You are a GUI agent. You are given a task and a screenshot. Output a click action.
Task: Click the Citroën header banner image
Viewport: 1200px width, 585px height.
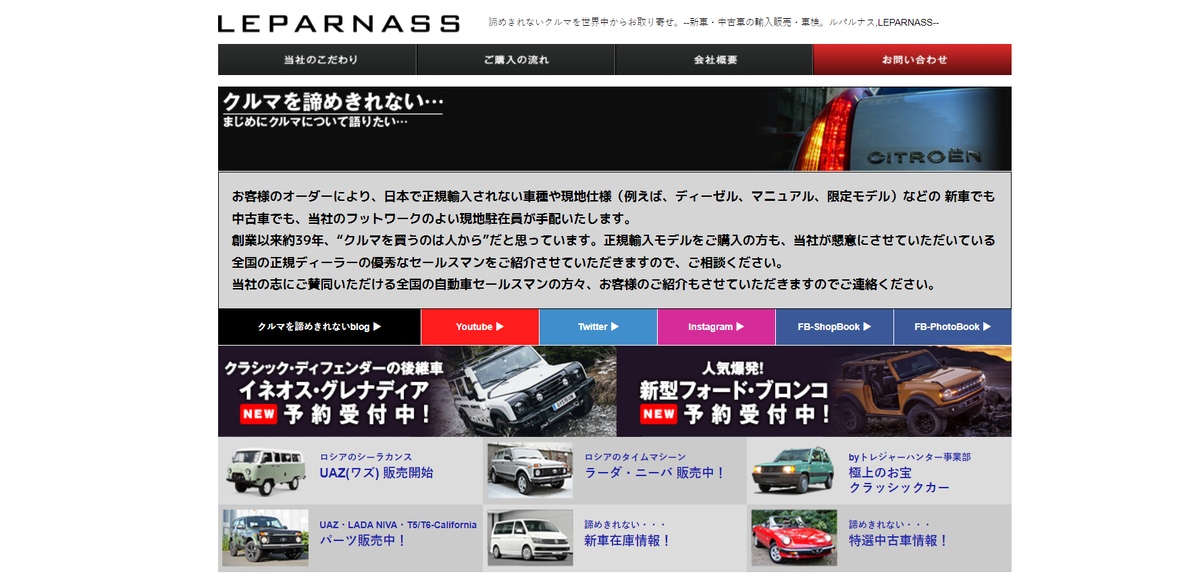point(614,129)
